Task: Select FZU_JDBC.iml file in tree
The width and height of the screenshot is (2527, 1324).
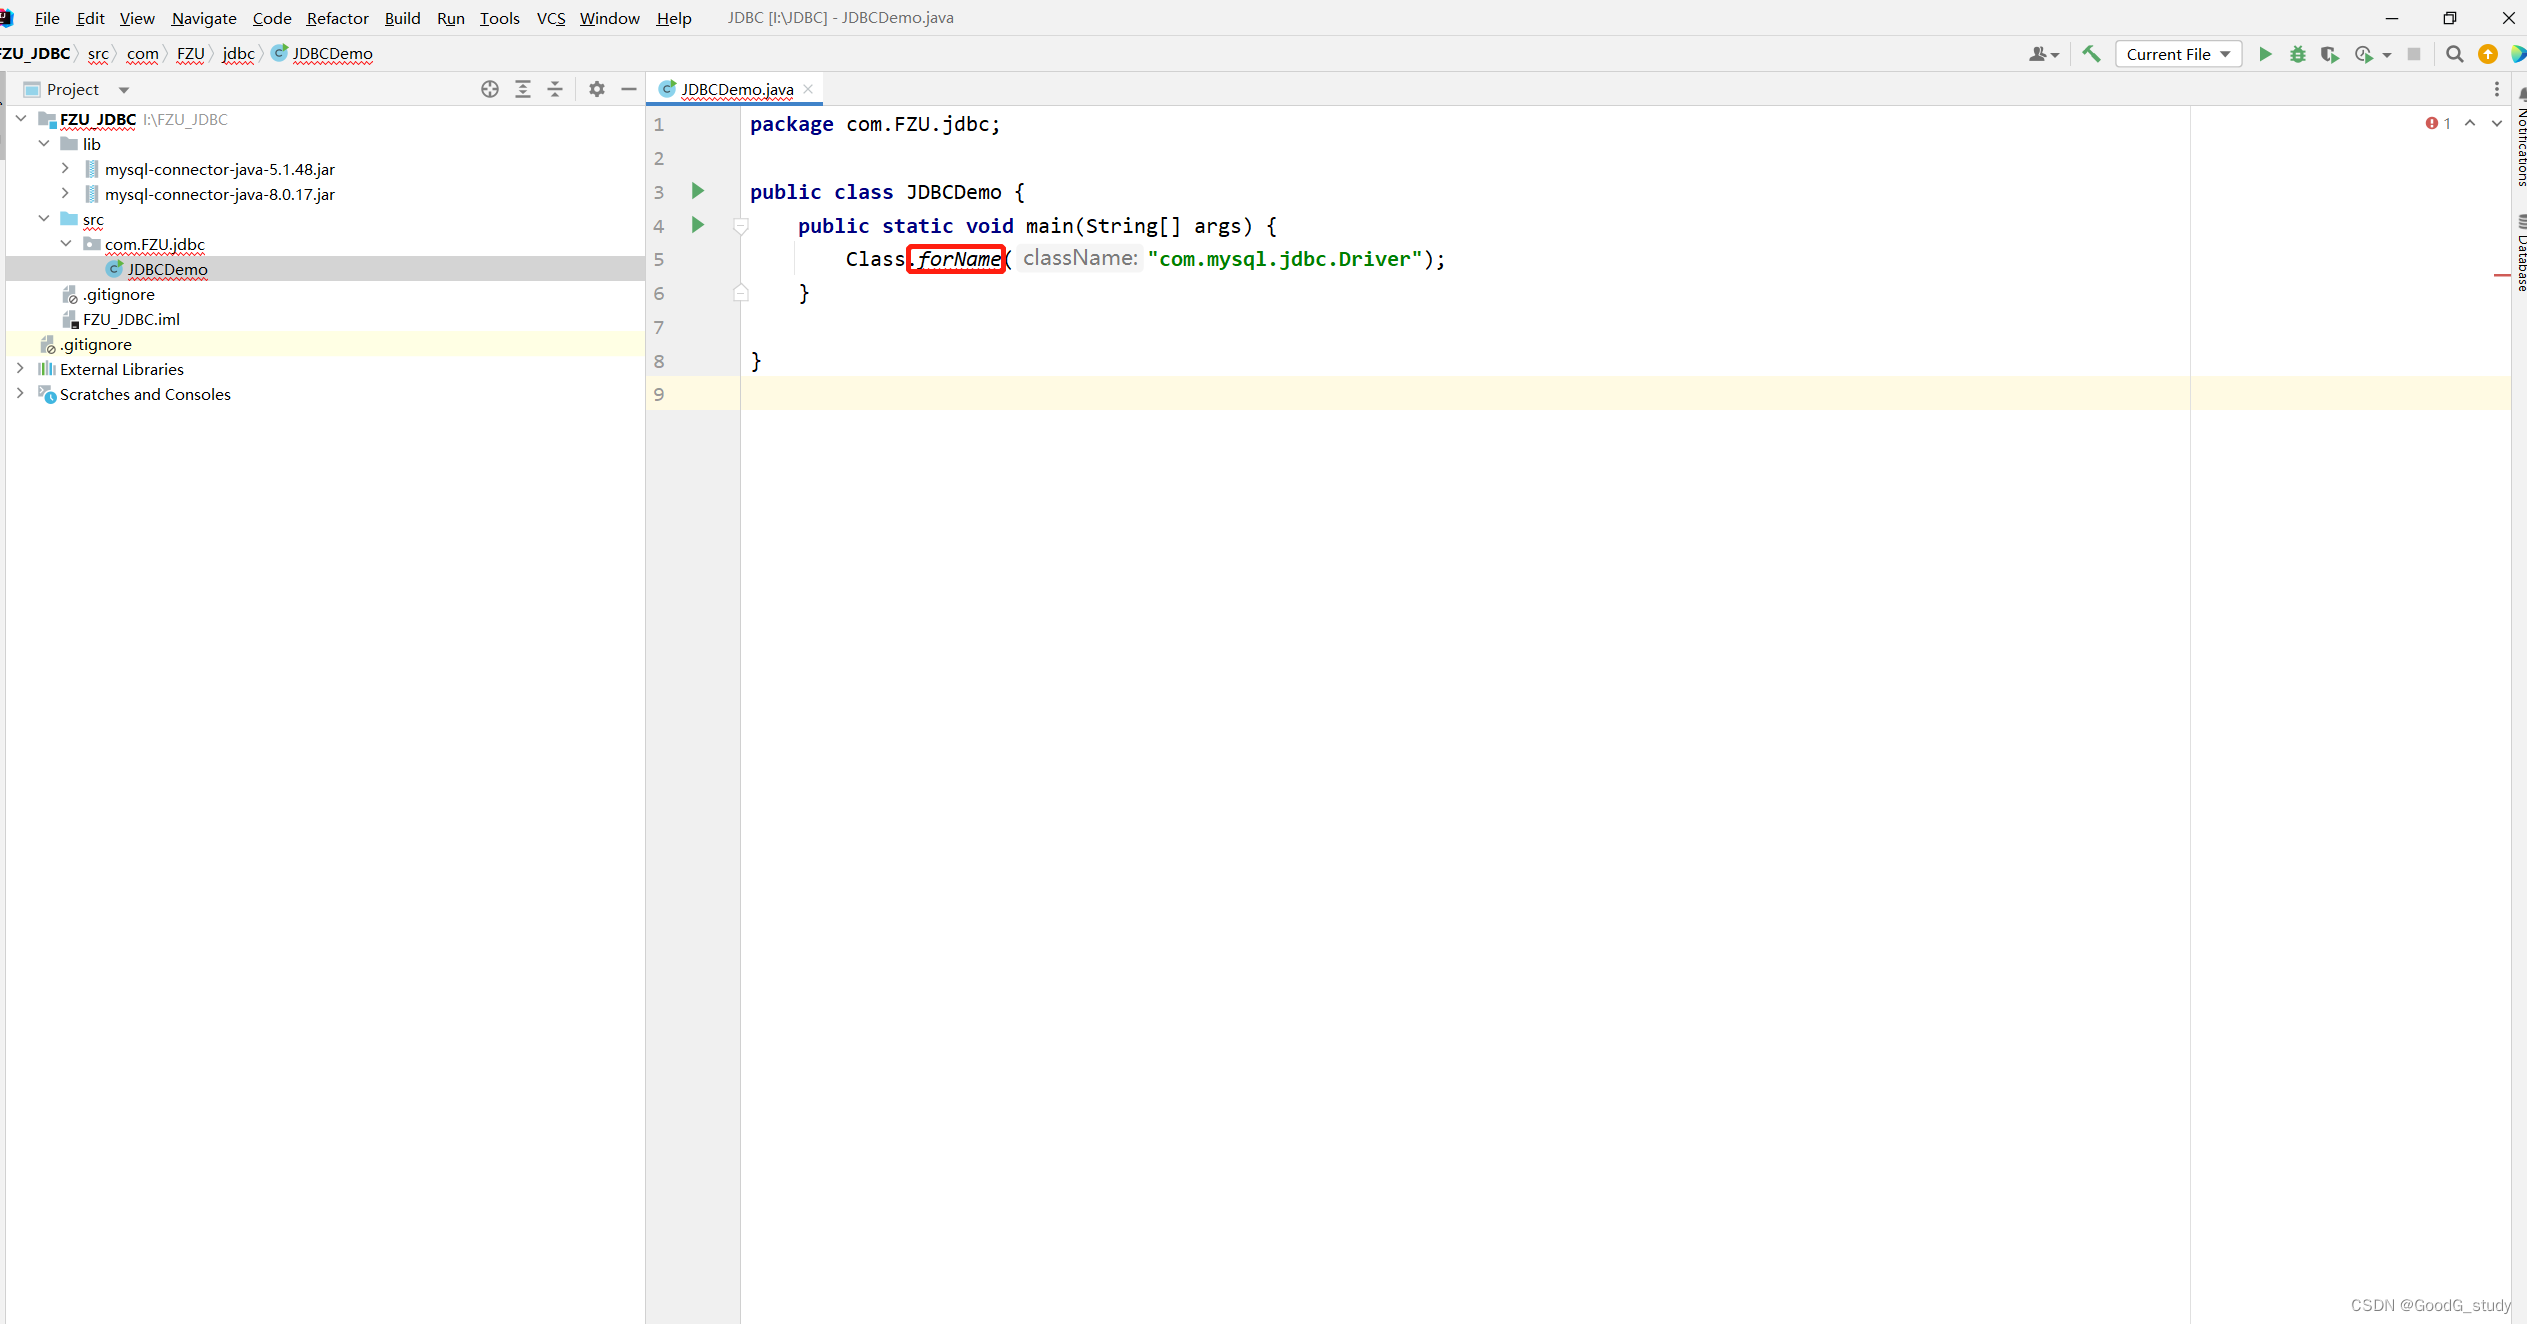Action: (x=131, y=319)
